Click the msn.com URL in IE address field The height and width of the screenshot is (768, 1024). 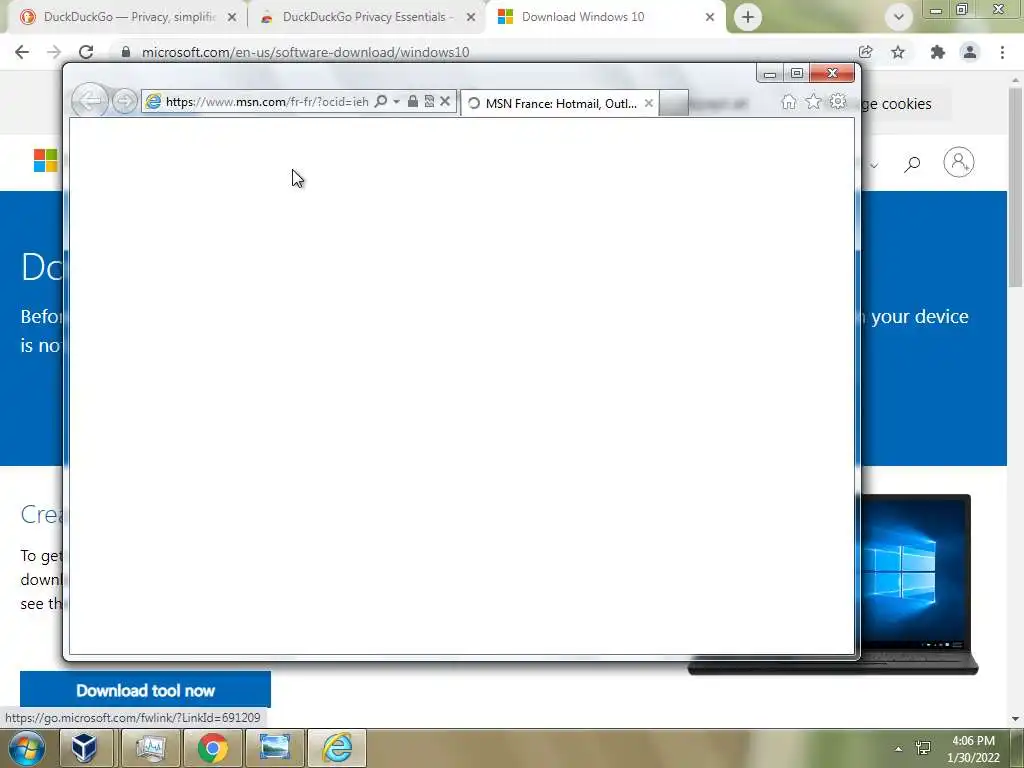click(267, 102)
